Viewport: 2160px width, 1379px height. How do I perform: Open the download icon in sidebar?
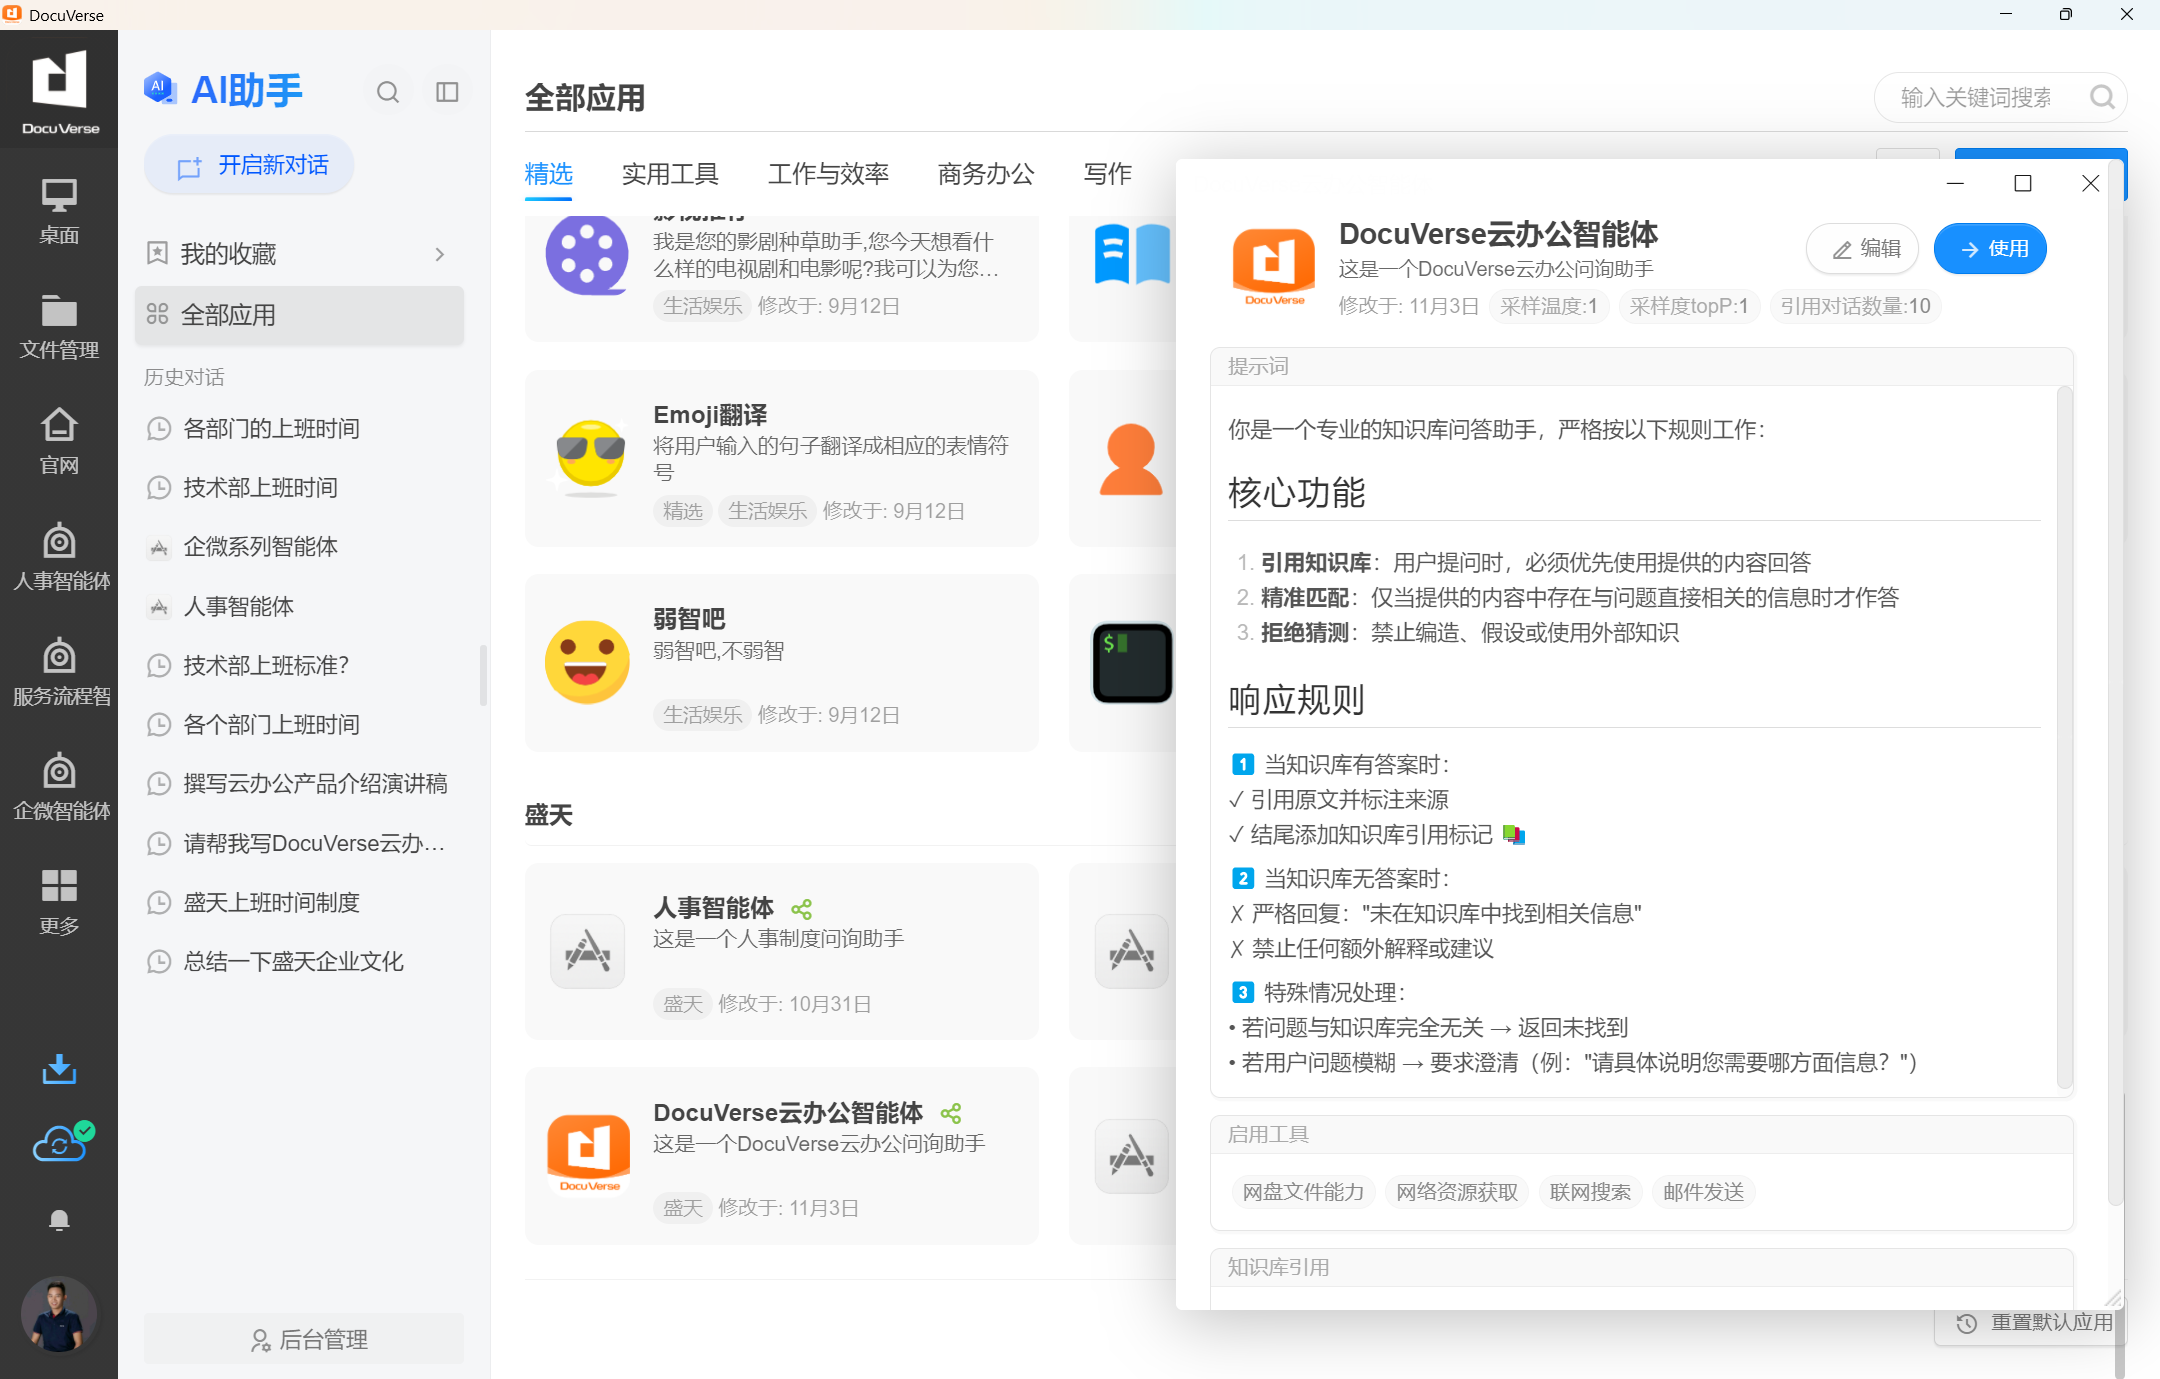(59, 1069)
